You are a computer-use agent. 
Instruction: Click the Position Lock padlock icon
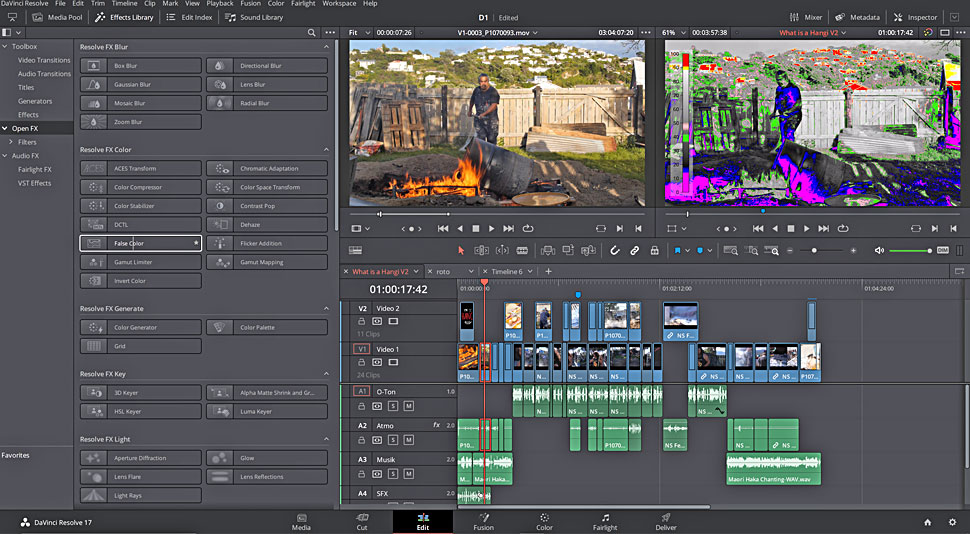coord(655,250)
